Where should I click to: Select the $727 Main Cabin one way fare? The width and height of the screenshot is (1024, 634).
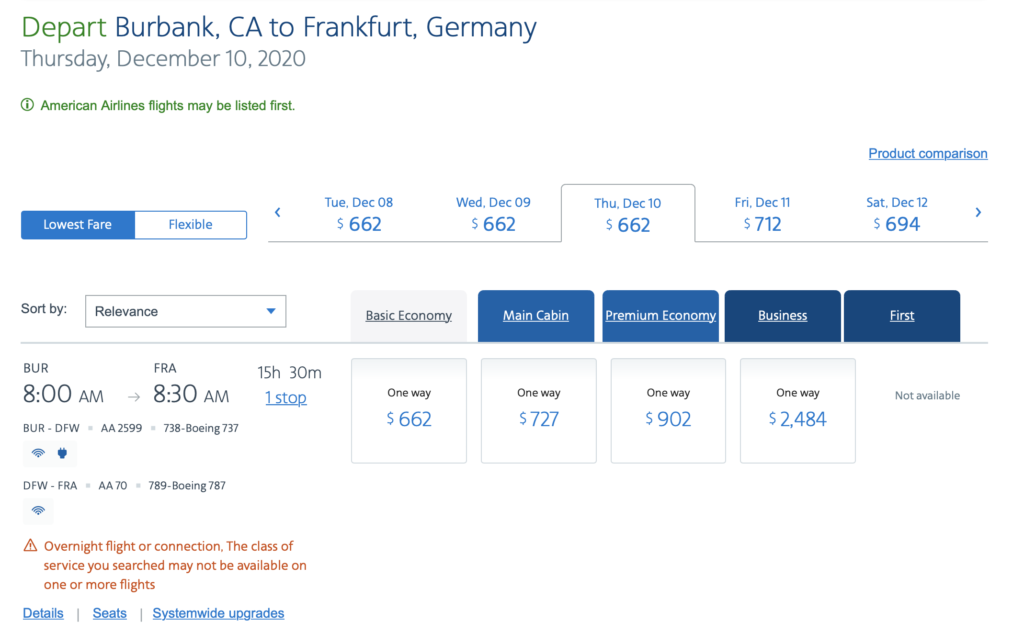[538, 410]
